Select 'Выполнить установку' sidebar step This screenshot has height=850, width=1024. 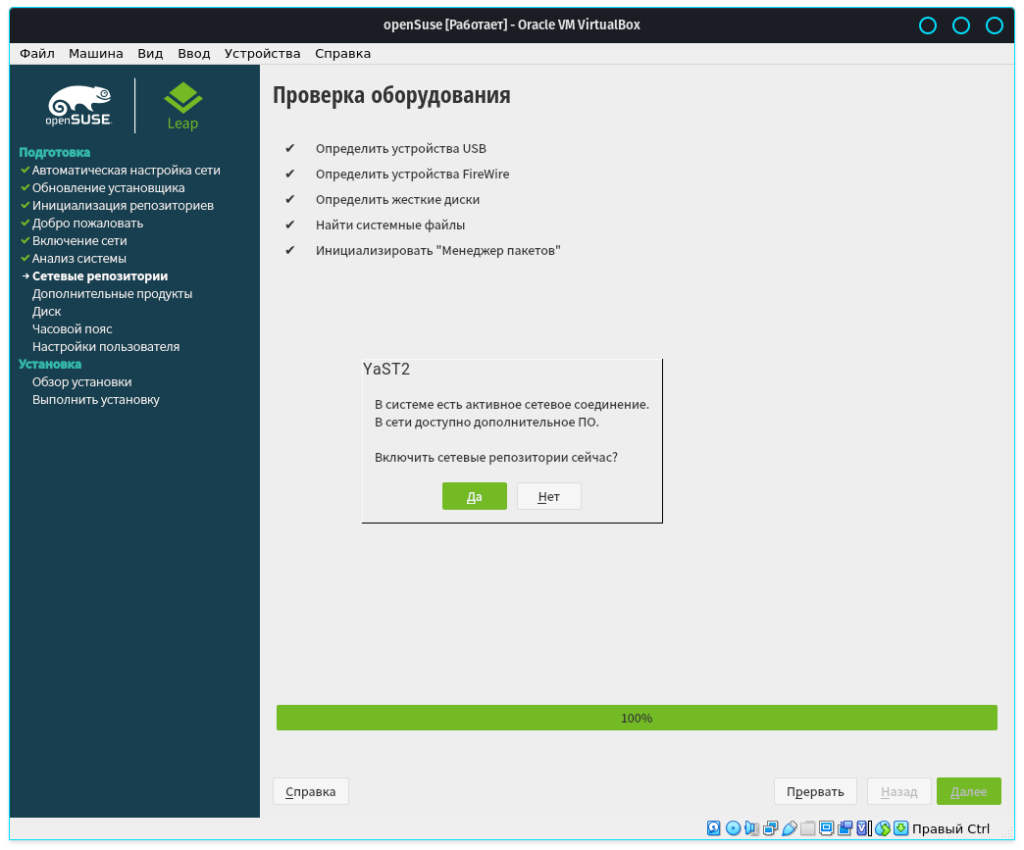96,400
